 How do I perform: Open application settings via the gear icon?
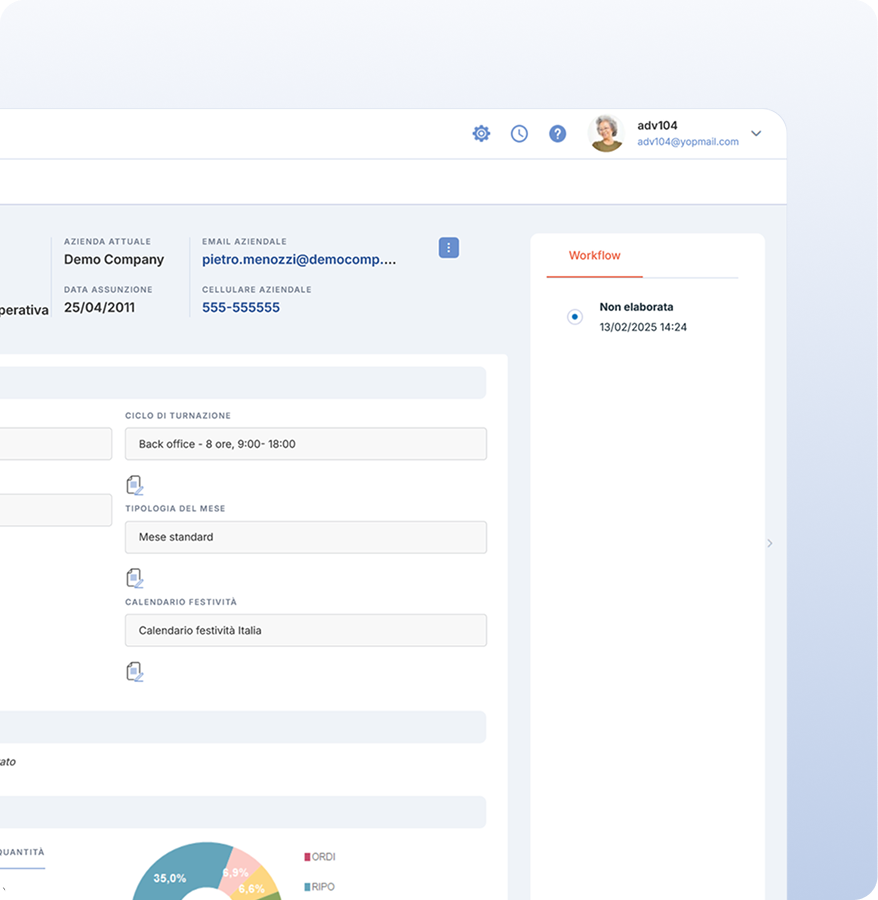(481, 133)
